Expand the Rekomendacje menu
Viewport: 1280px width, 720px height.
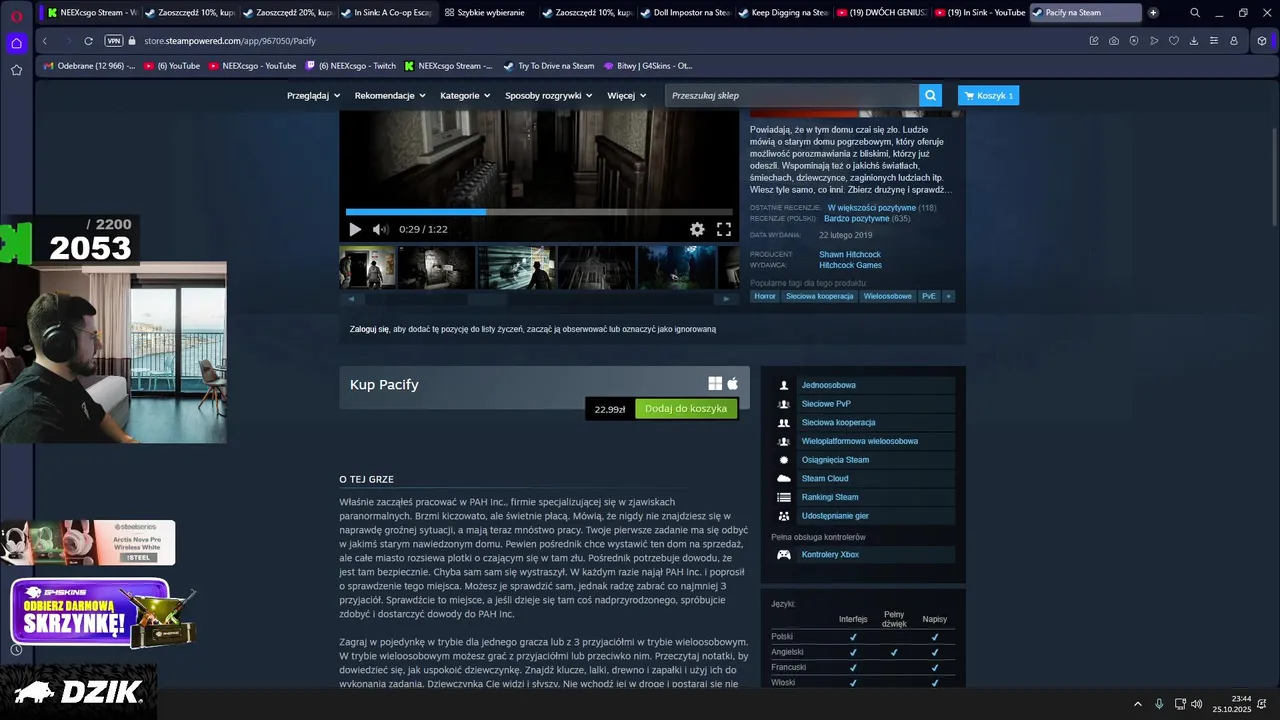pos(390,95)
